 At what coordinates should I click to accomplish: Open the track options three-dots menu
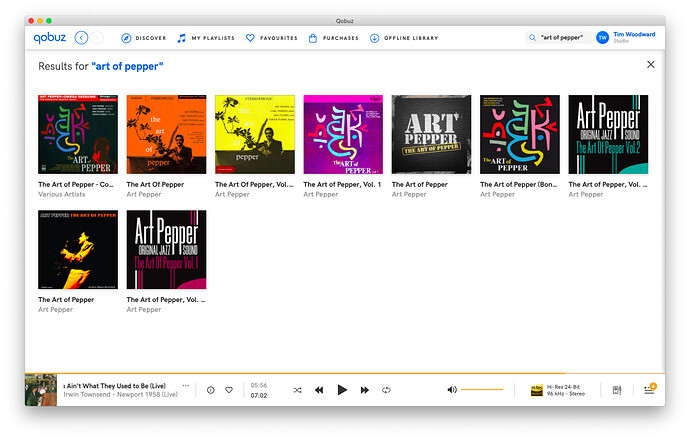(186, 386)
